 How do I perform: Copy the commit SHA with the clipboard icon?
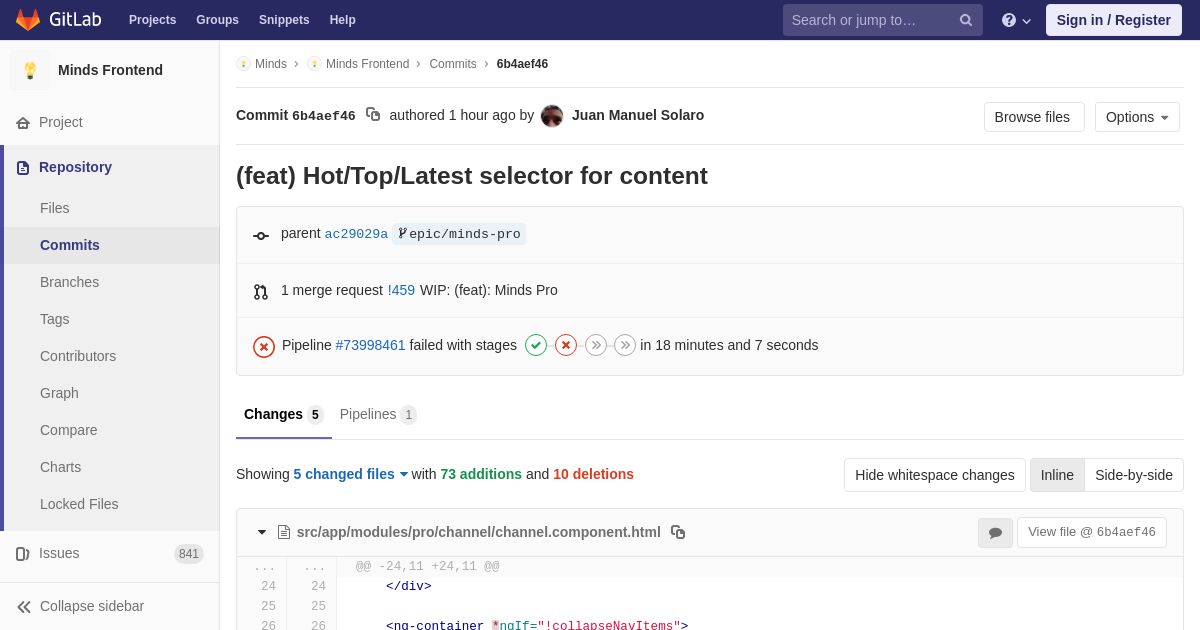coord(373,115)
